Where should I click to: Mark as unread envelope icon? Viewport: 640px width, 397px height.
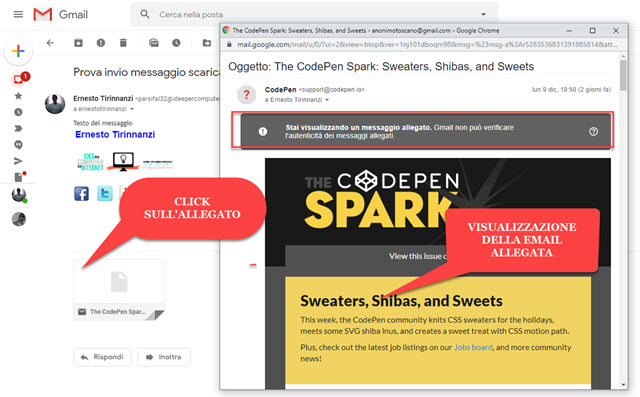(x=154, y=43)
